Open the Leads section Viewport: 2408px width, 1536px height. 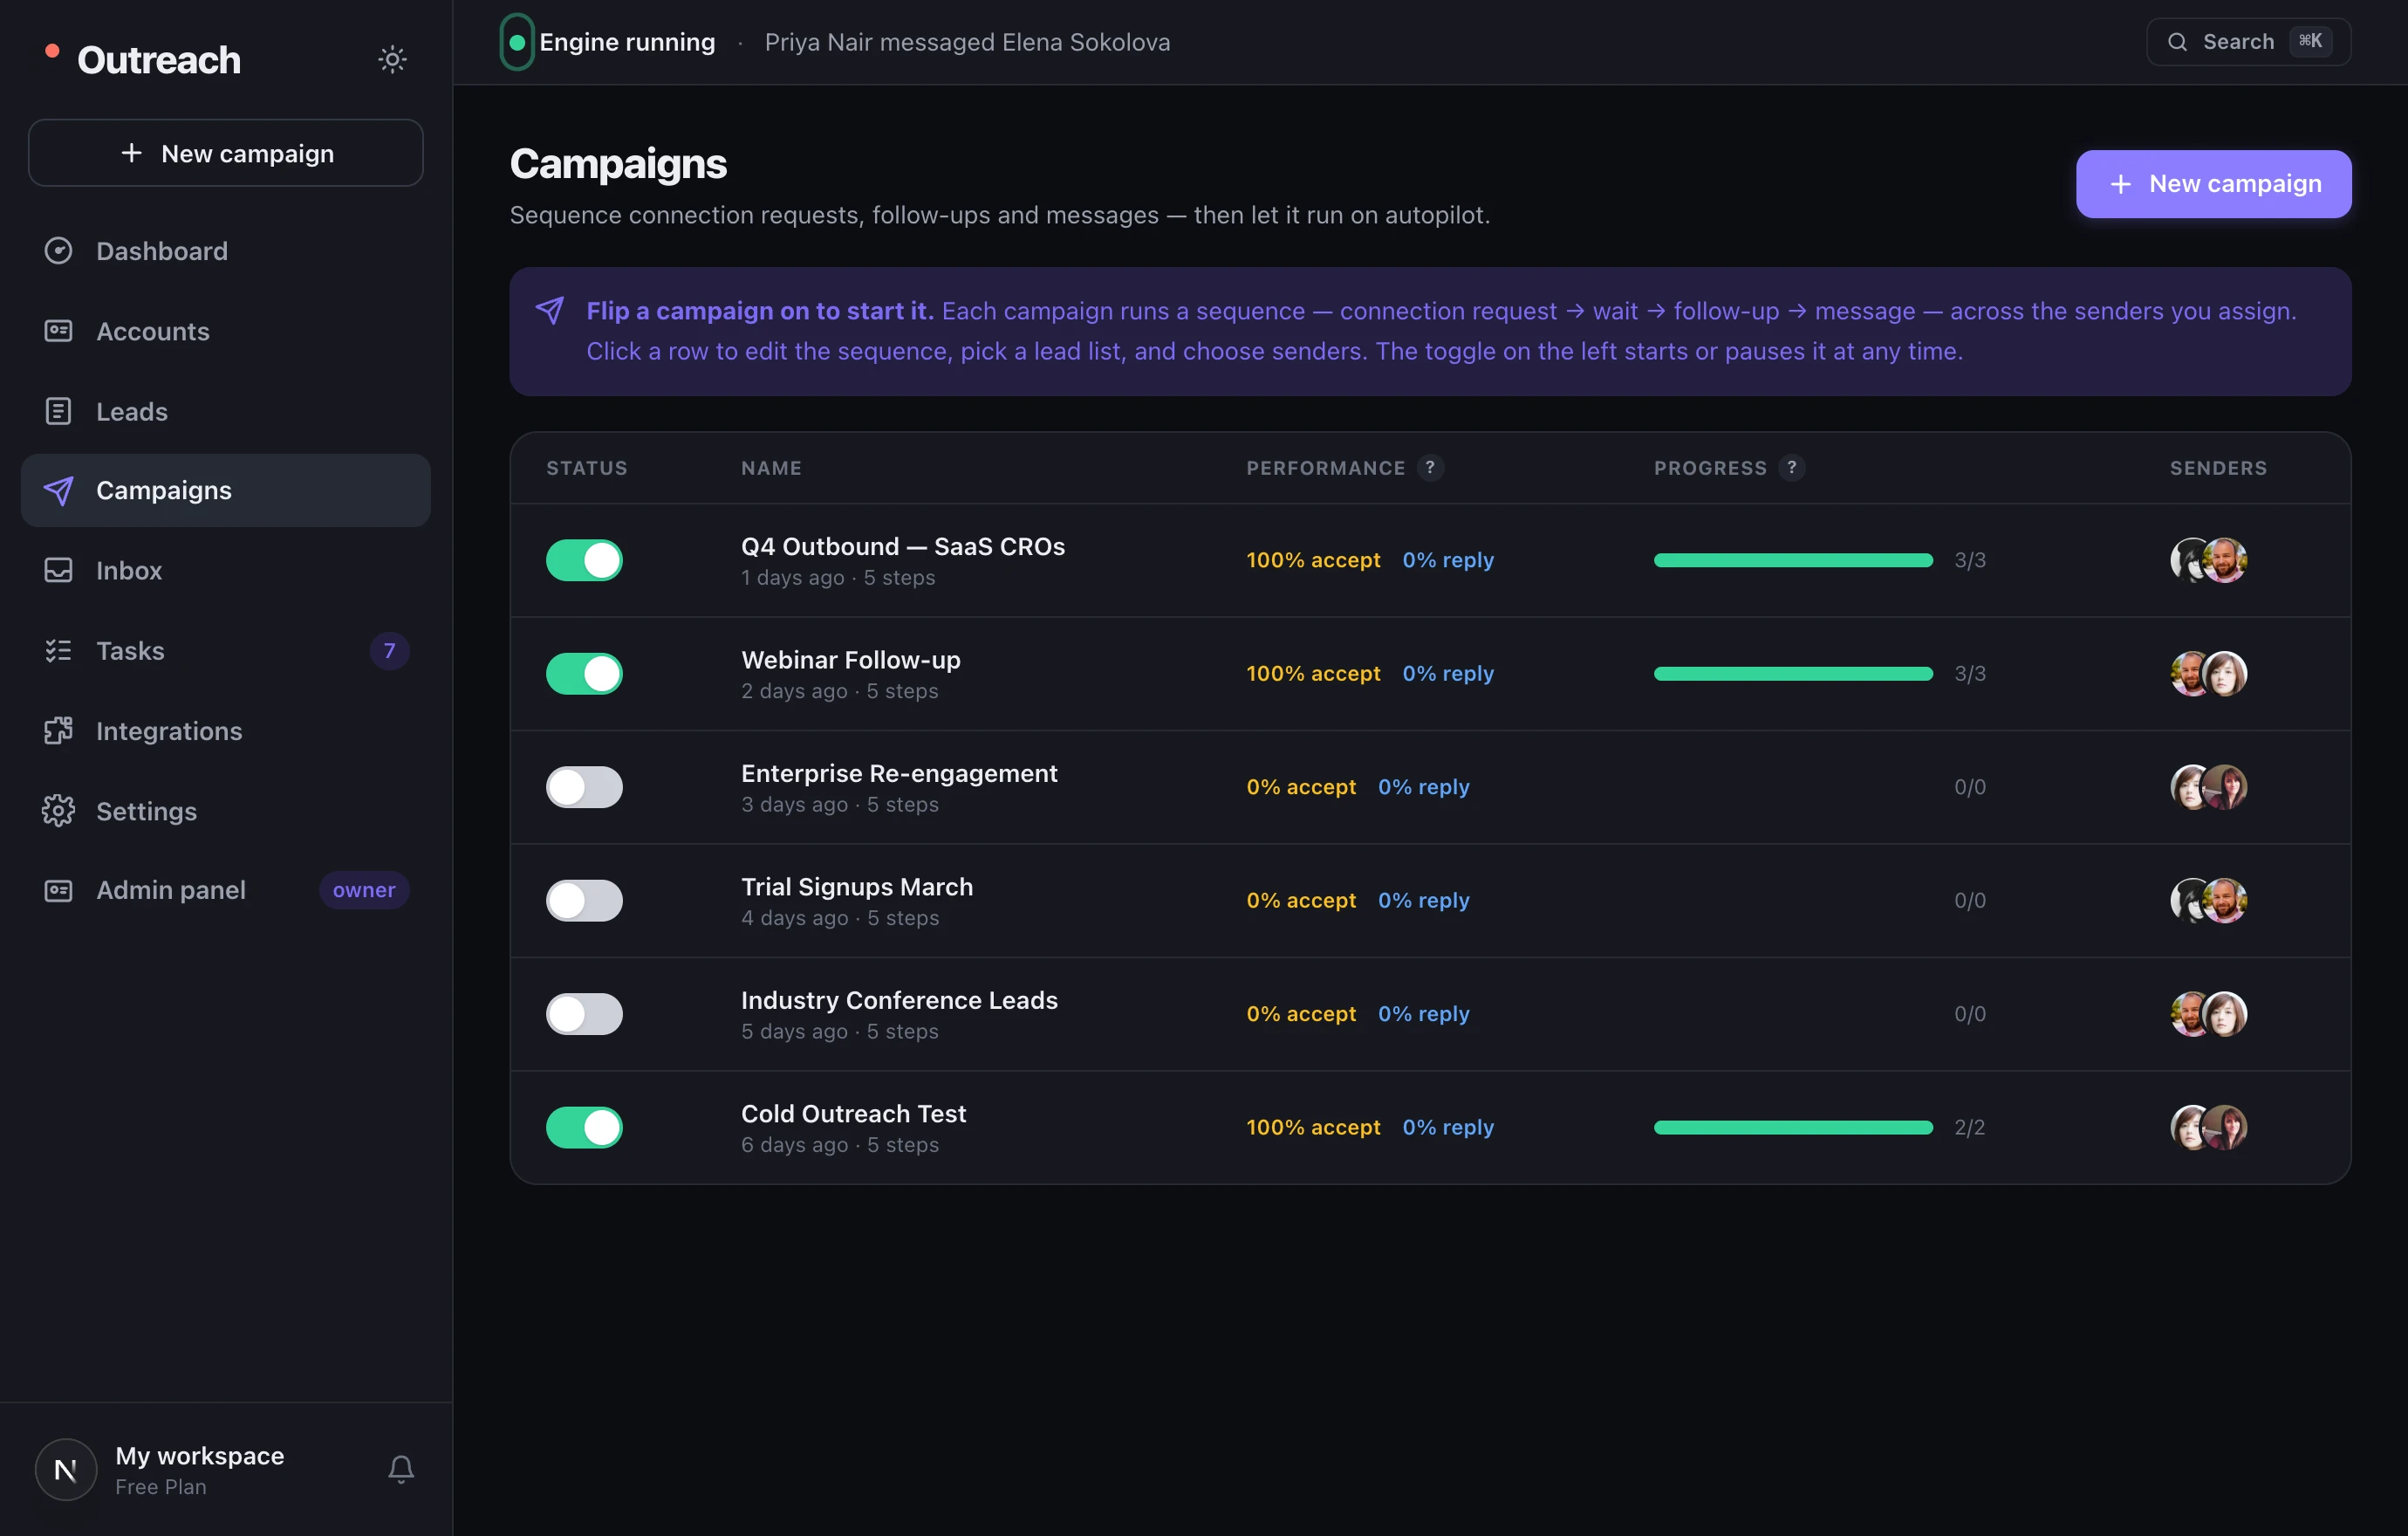point(226,411)
